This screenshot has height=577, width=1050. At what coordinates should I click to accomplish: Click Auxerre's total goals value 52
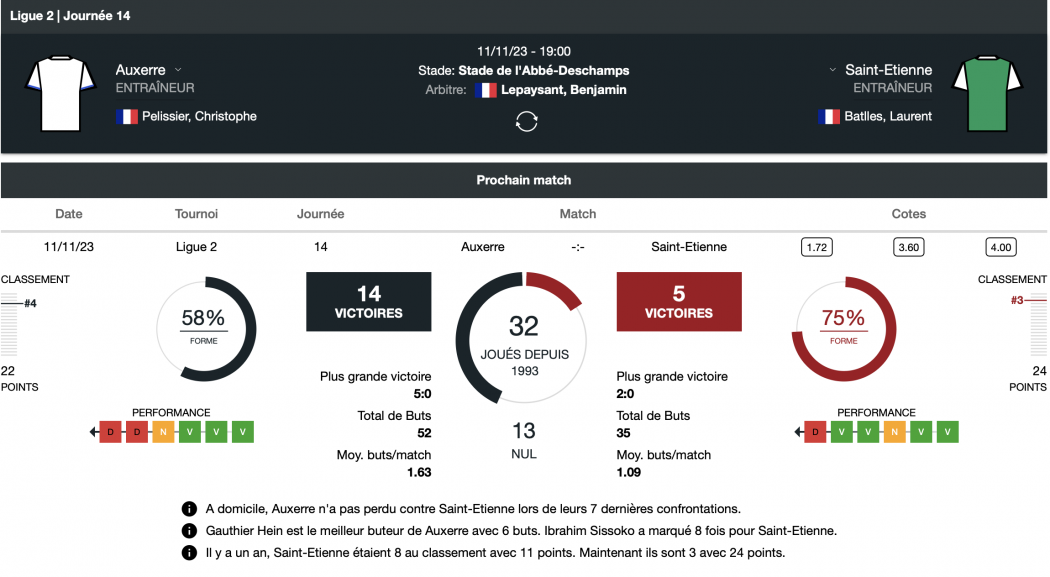point(425,433)
